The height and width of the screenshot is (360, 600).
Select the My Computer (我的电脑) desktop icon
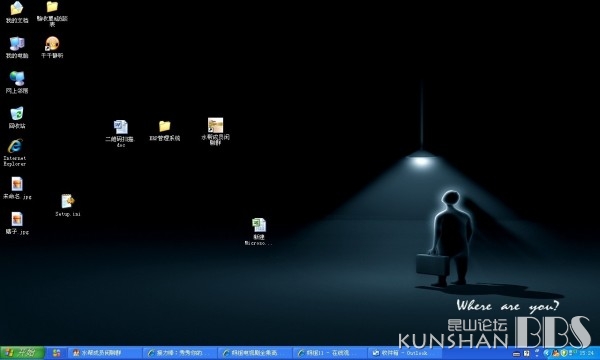pos(17,47)
